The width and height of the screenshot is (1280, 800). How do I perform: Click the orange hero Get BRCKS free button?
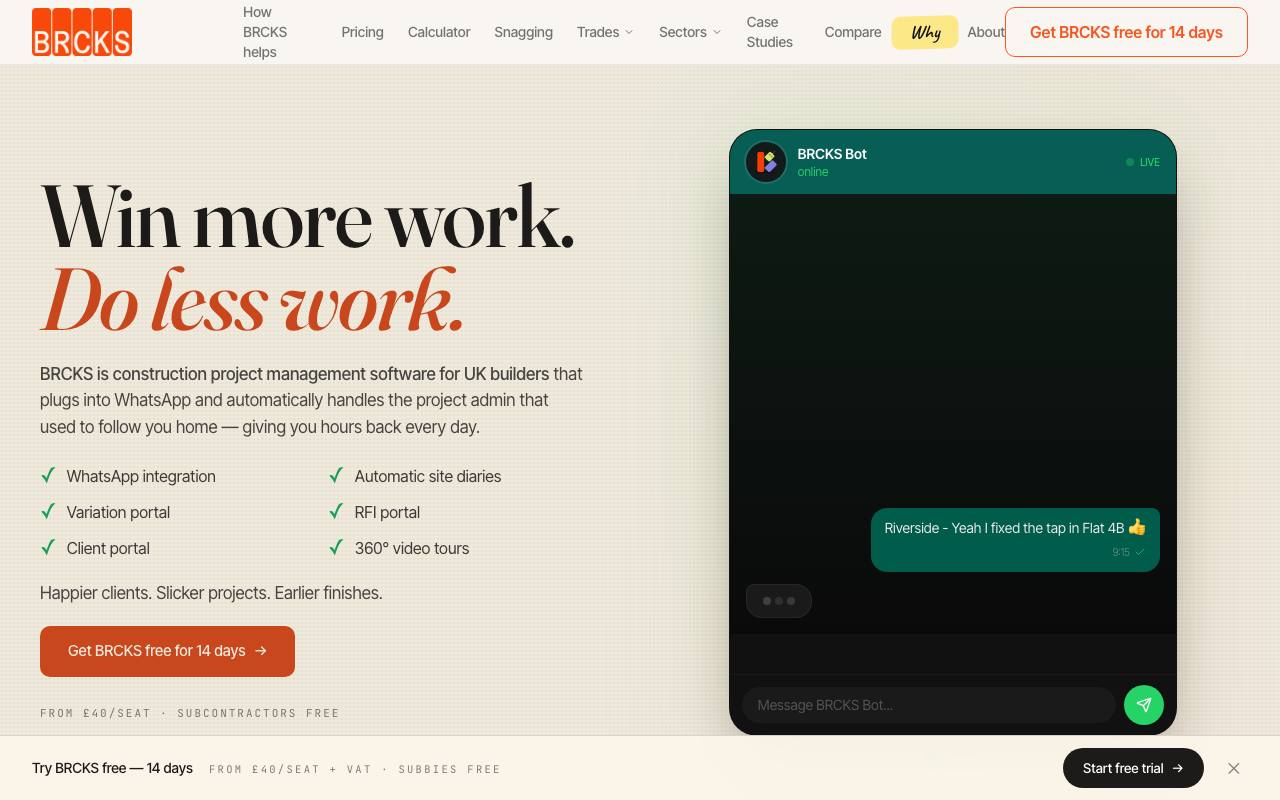167,651
